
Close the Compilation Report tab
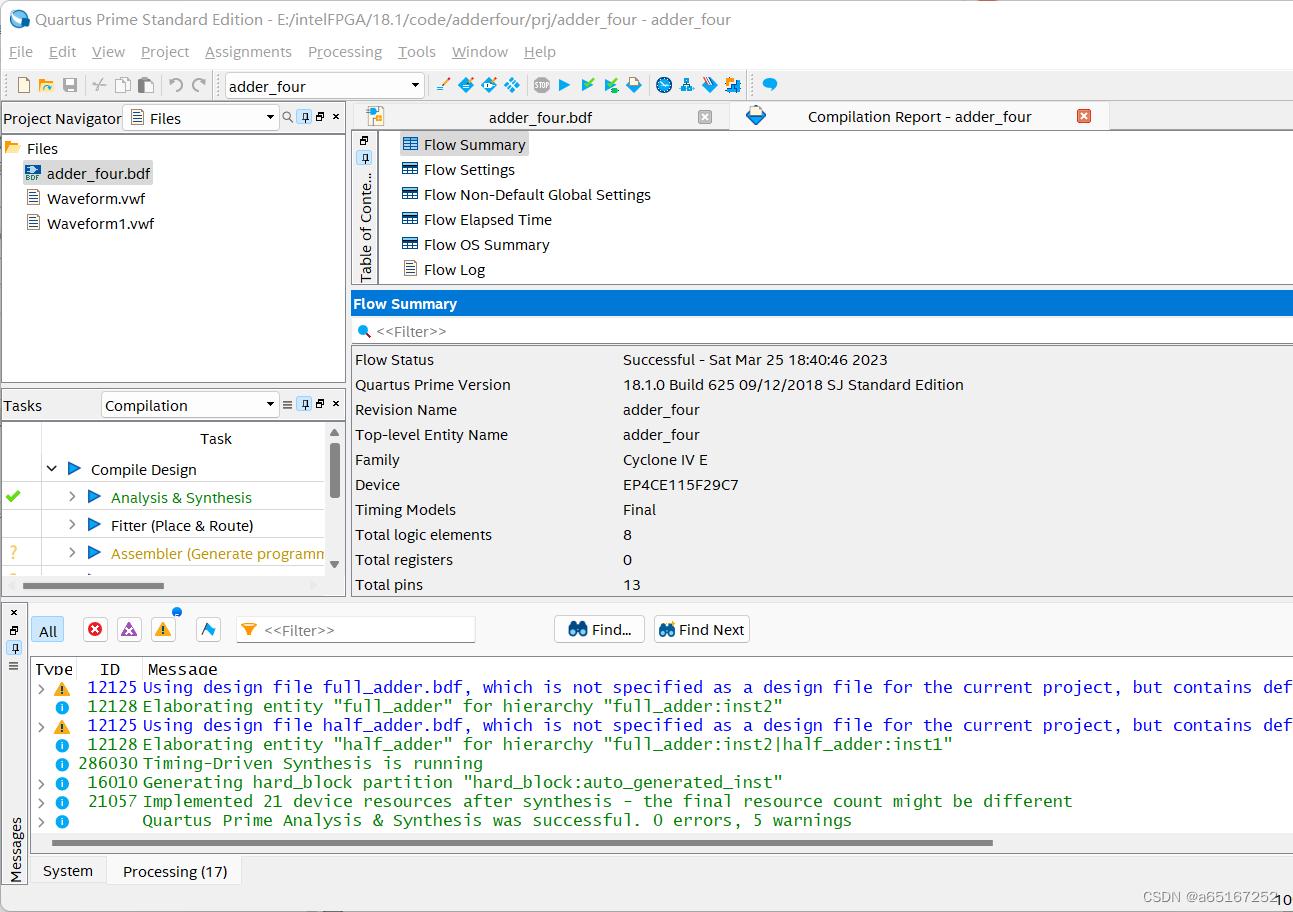[1083, 116]
